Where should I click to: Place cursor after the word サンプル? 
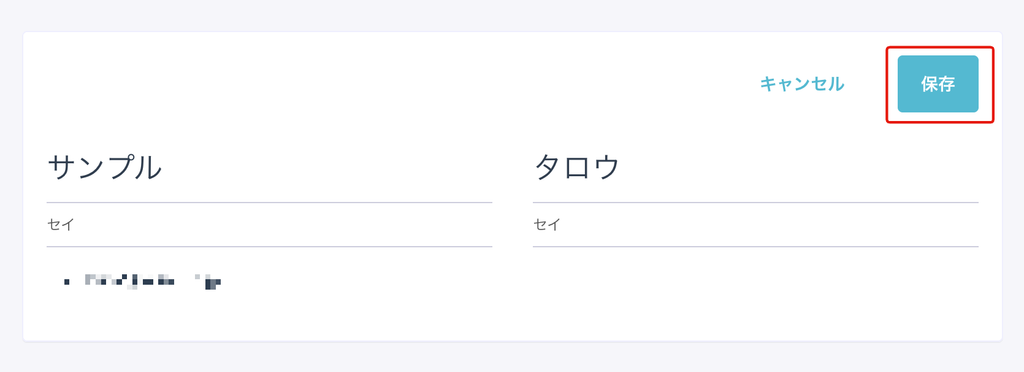[163, 169]
